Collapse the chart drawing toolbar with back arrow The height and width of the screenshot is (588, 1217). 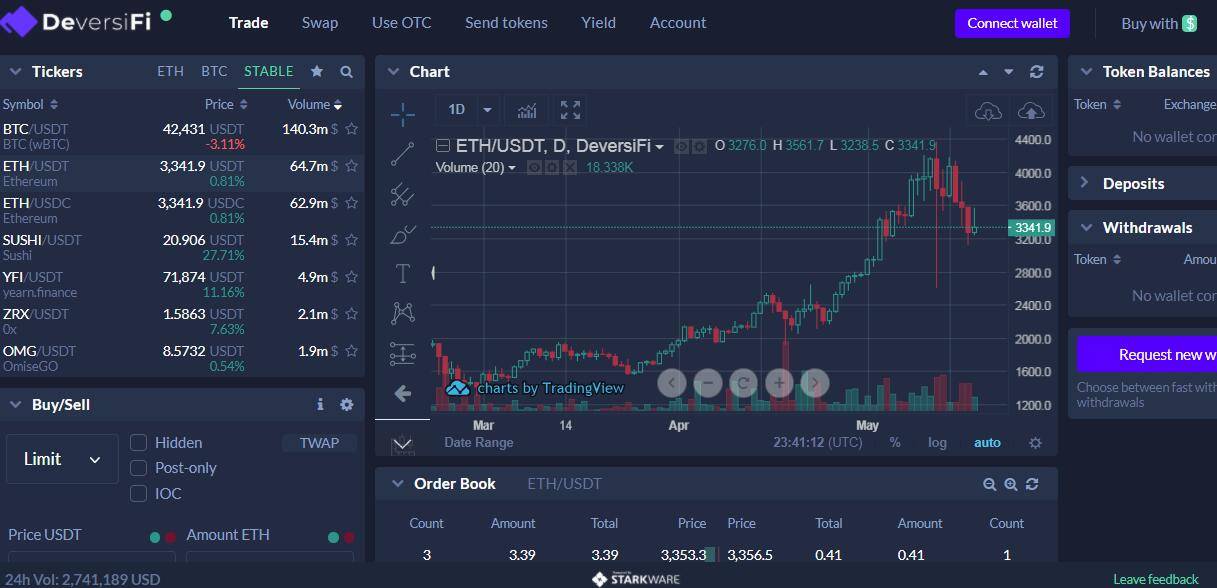(403, 394)
